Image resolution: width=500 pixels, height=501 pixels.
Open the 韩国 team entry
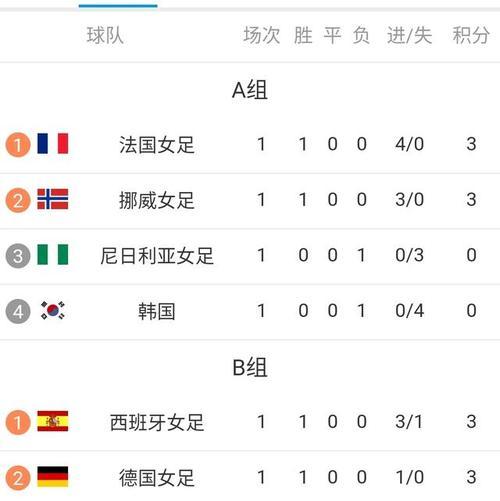pos(157,311)
